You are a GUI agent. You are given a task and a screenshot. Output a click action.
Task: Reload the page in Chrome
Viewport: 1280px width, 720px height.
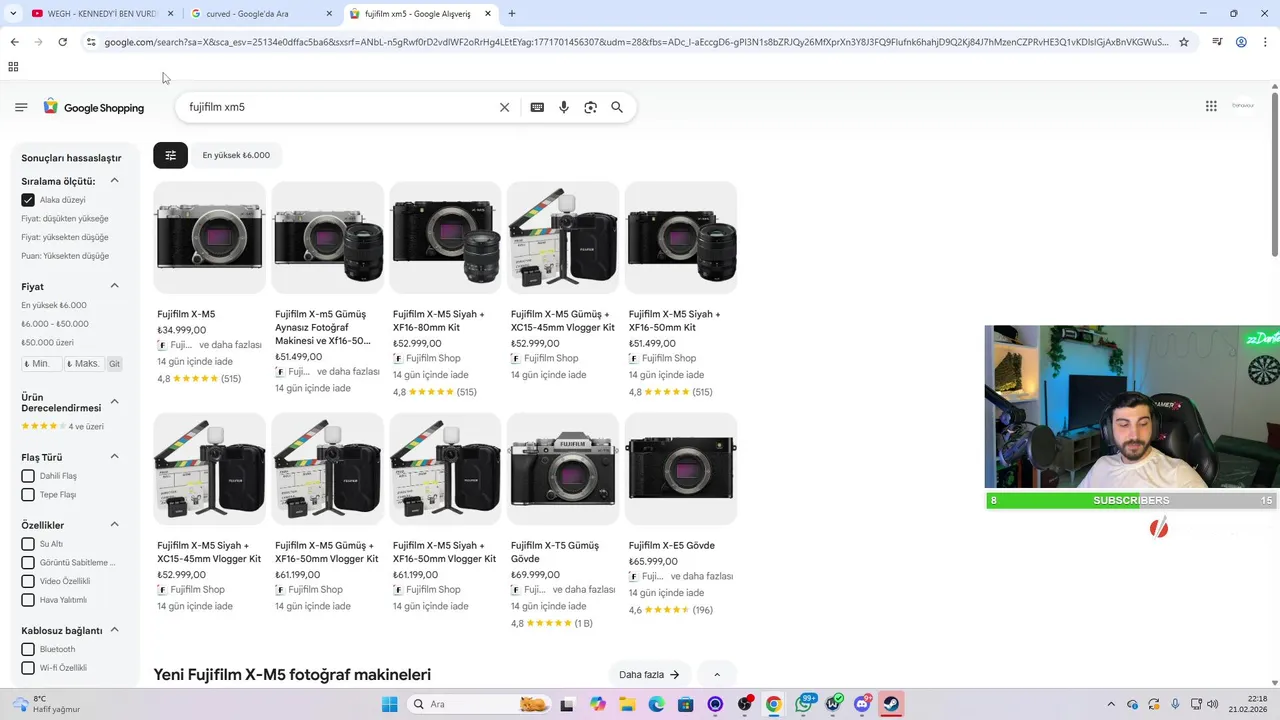pos(62,42)
